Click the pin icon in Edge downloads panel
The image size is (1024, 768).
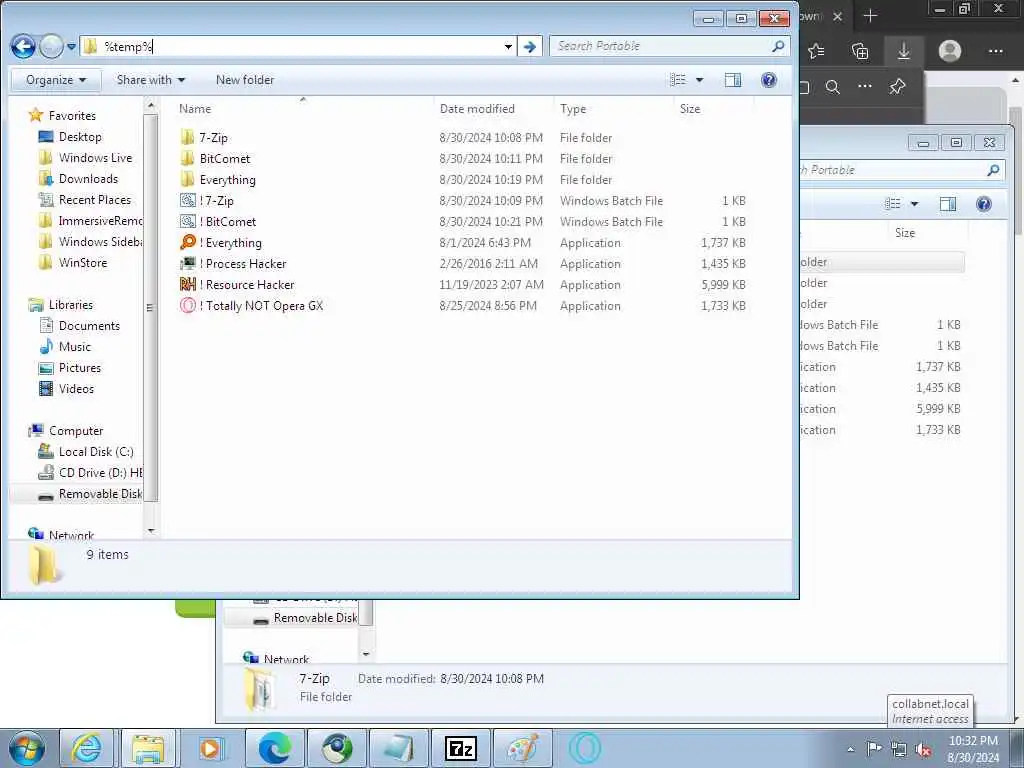pyautogui.click(x=897, y=86)
